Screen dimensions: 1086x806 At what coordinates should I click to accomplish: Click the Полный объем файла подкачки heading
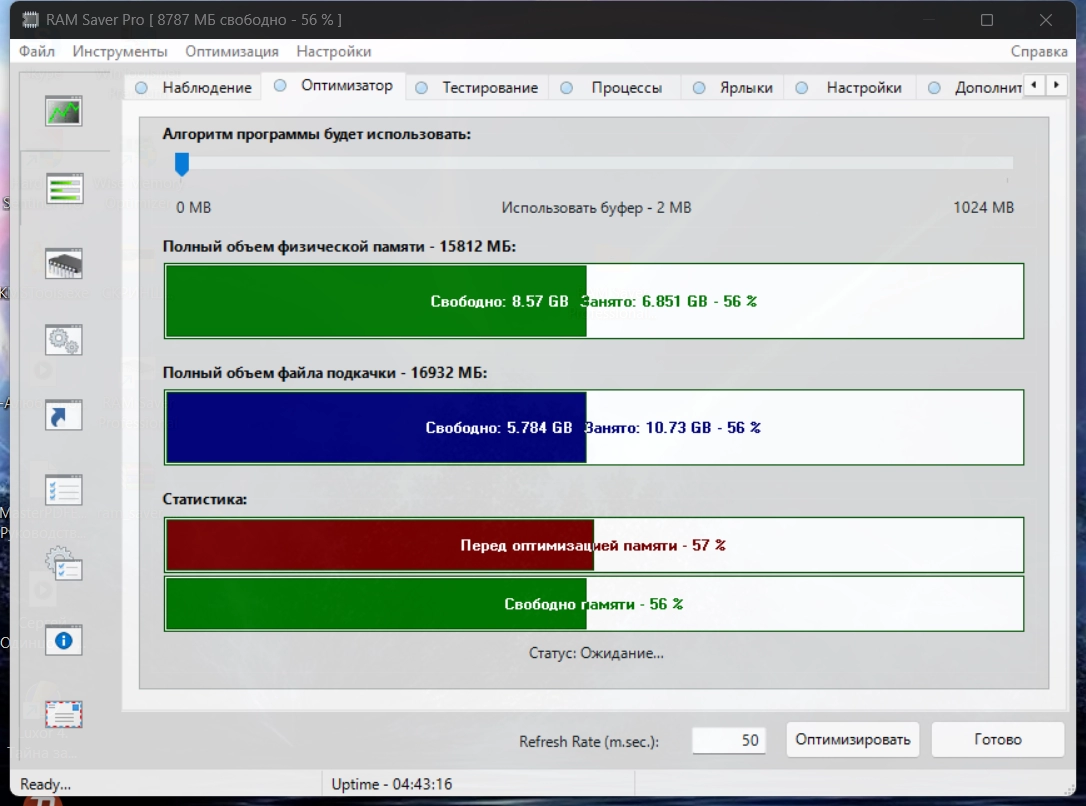point(325,373)
